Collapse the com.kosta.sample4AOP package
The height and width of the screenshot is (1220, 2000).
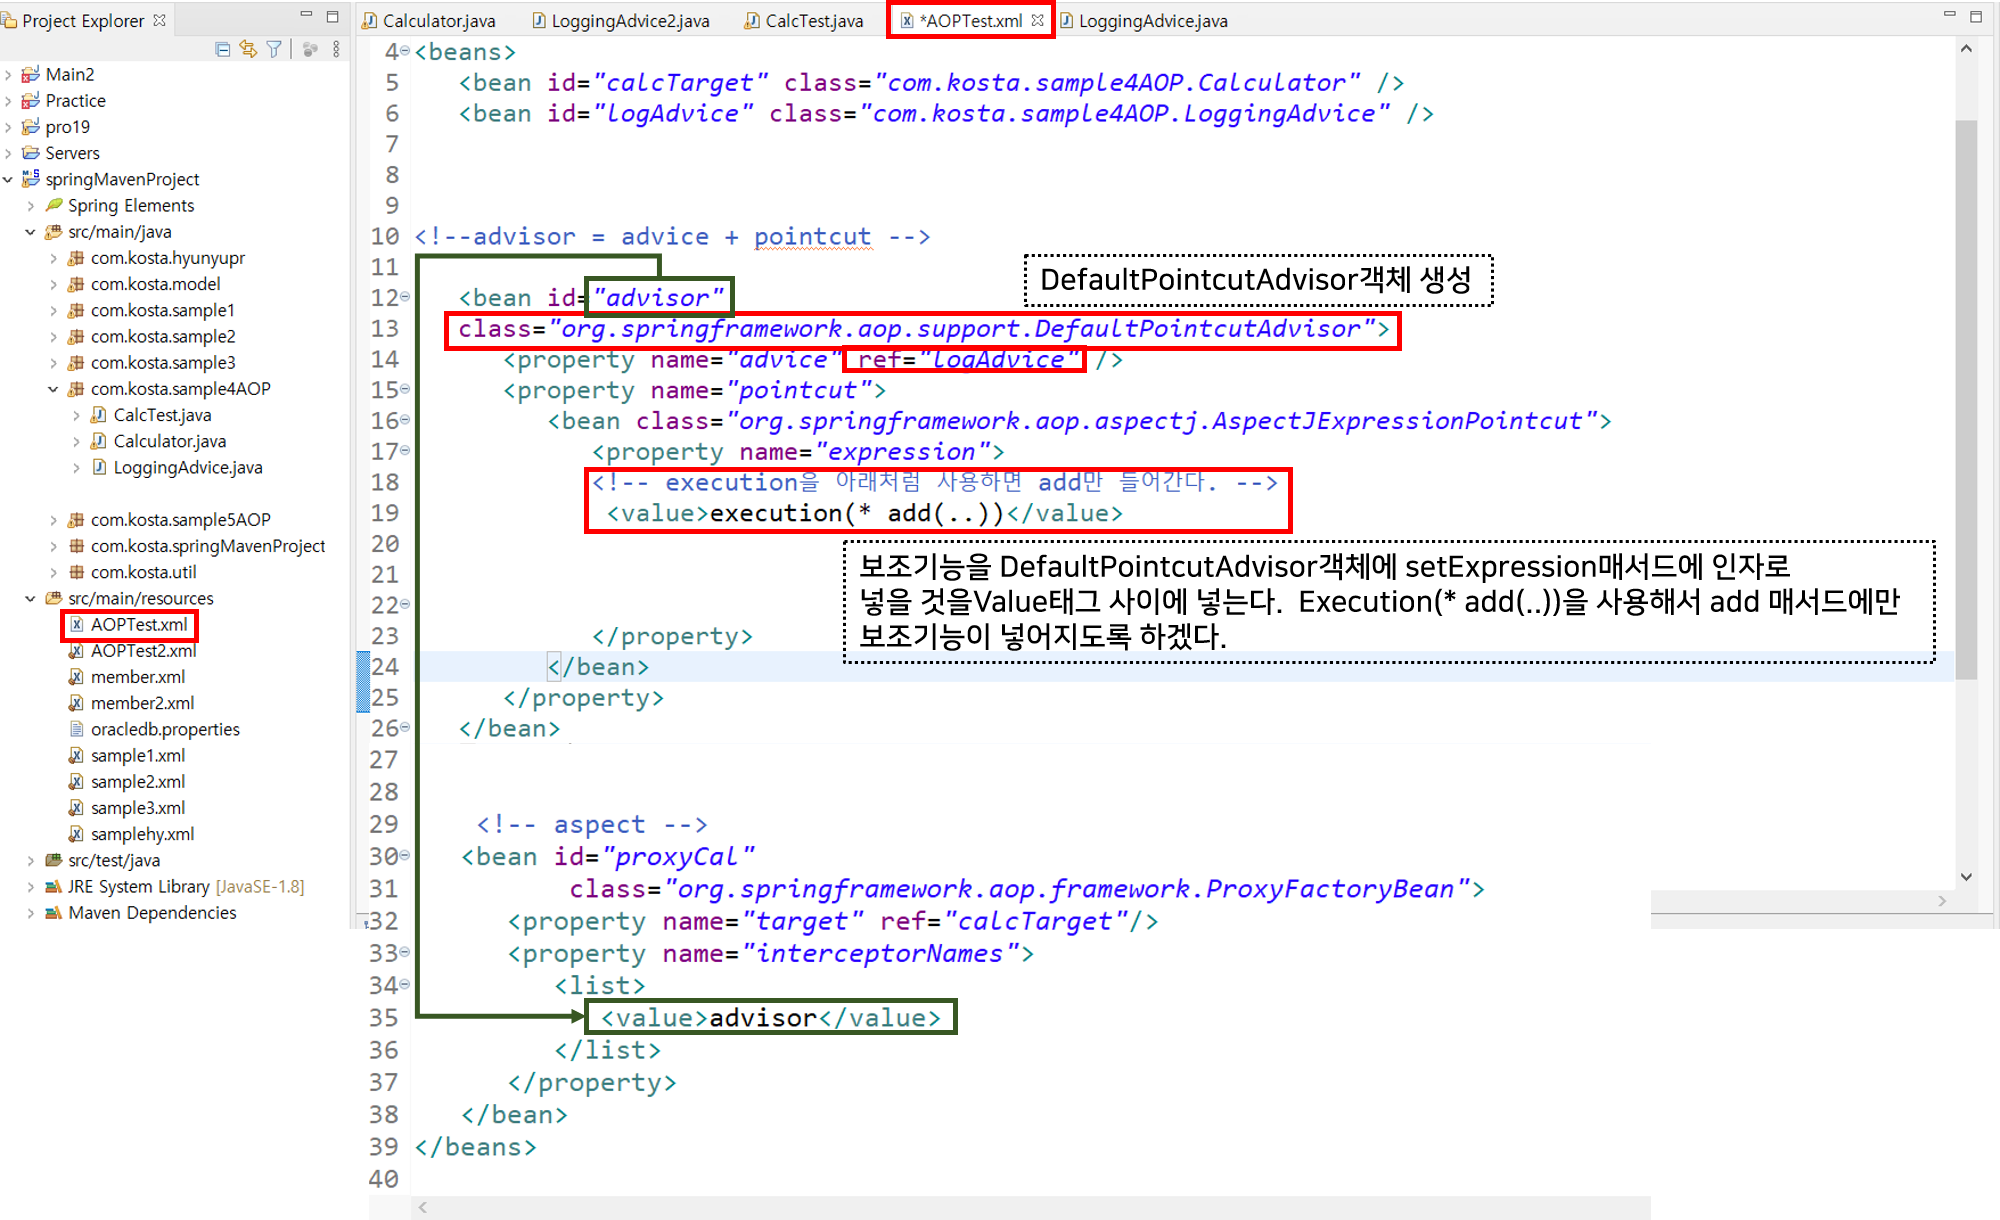(53, 389)
